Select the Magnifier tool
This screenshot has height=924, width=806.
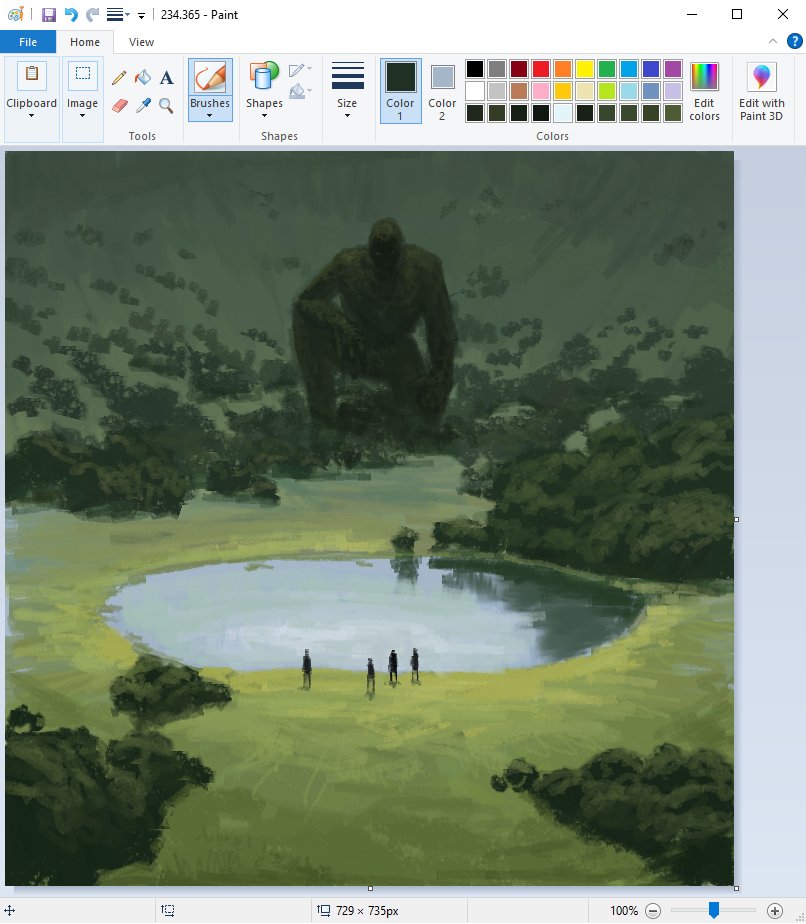167,105
